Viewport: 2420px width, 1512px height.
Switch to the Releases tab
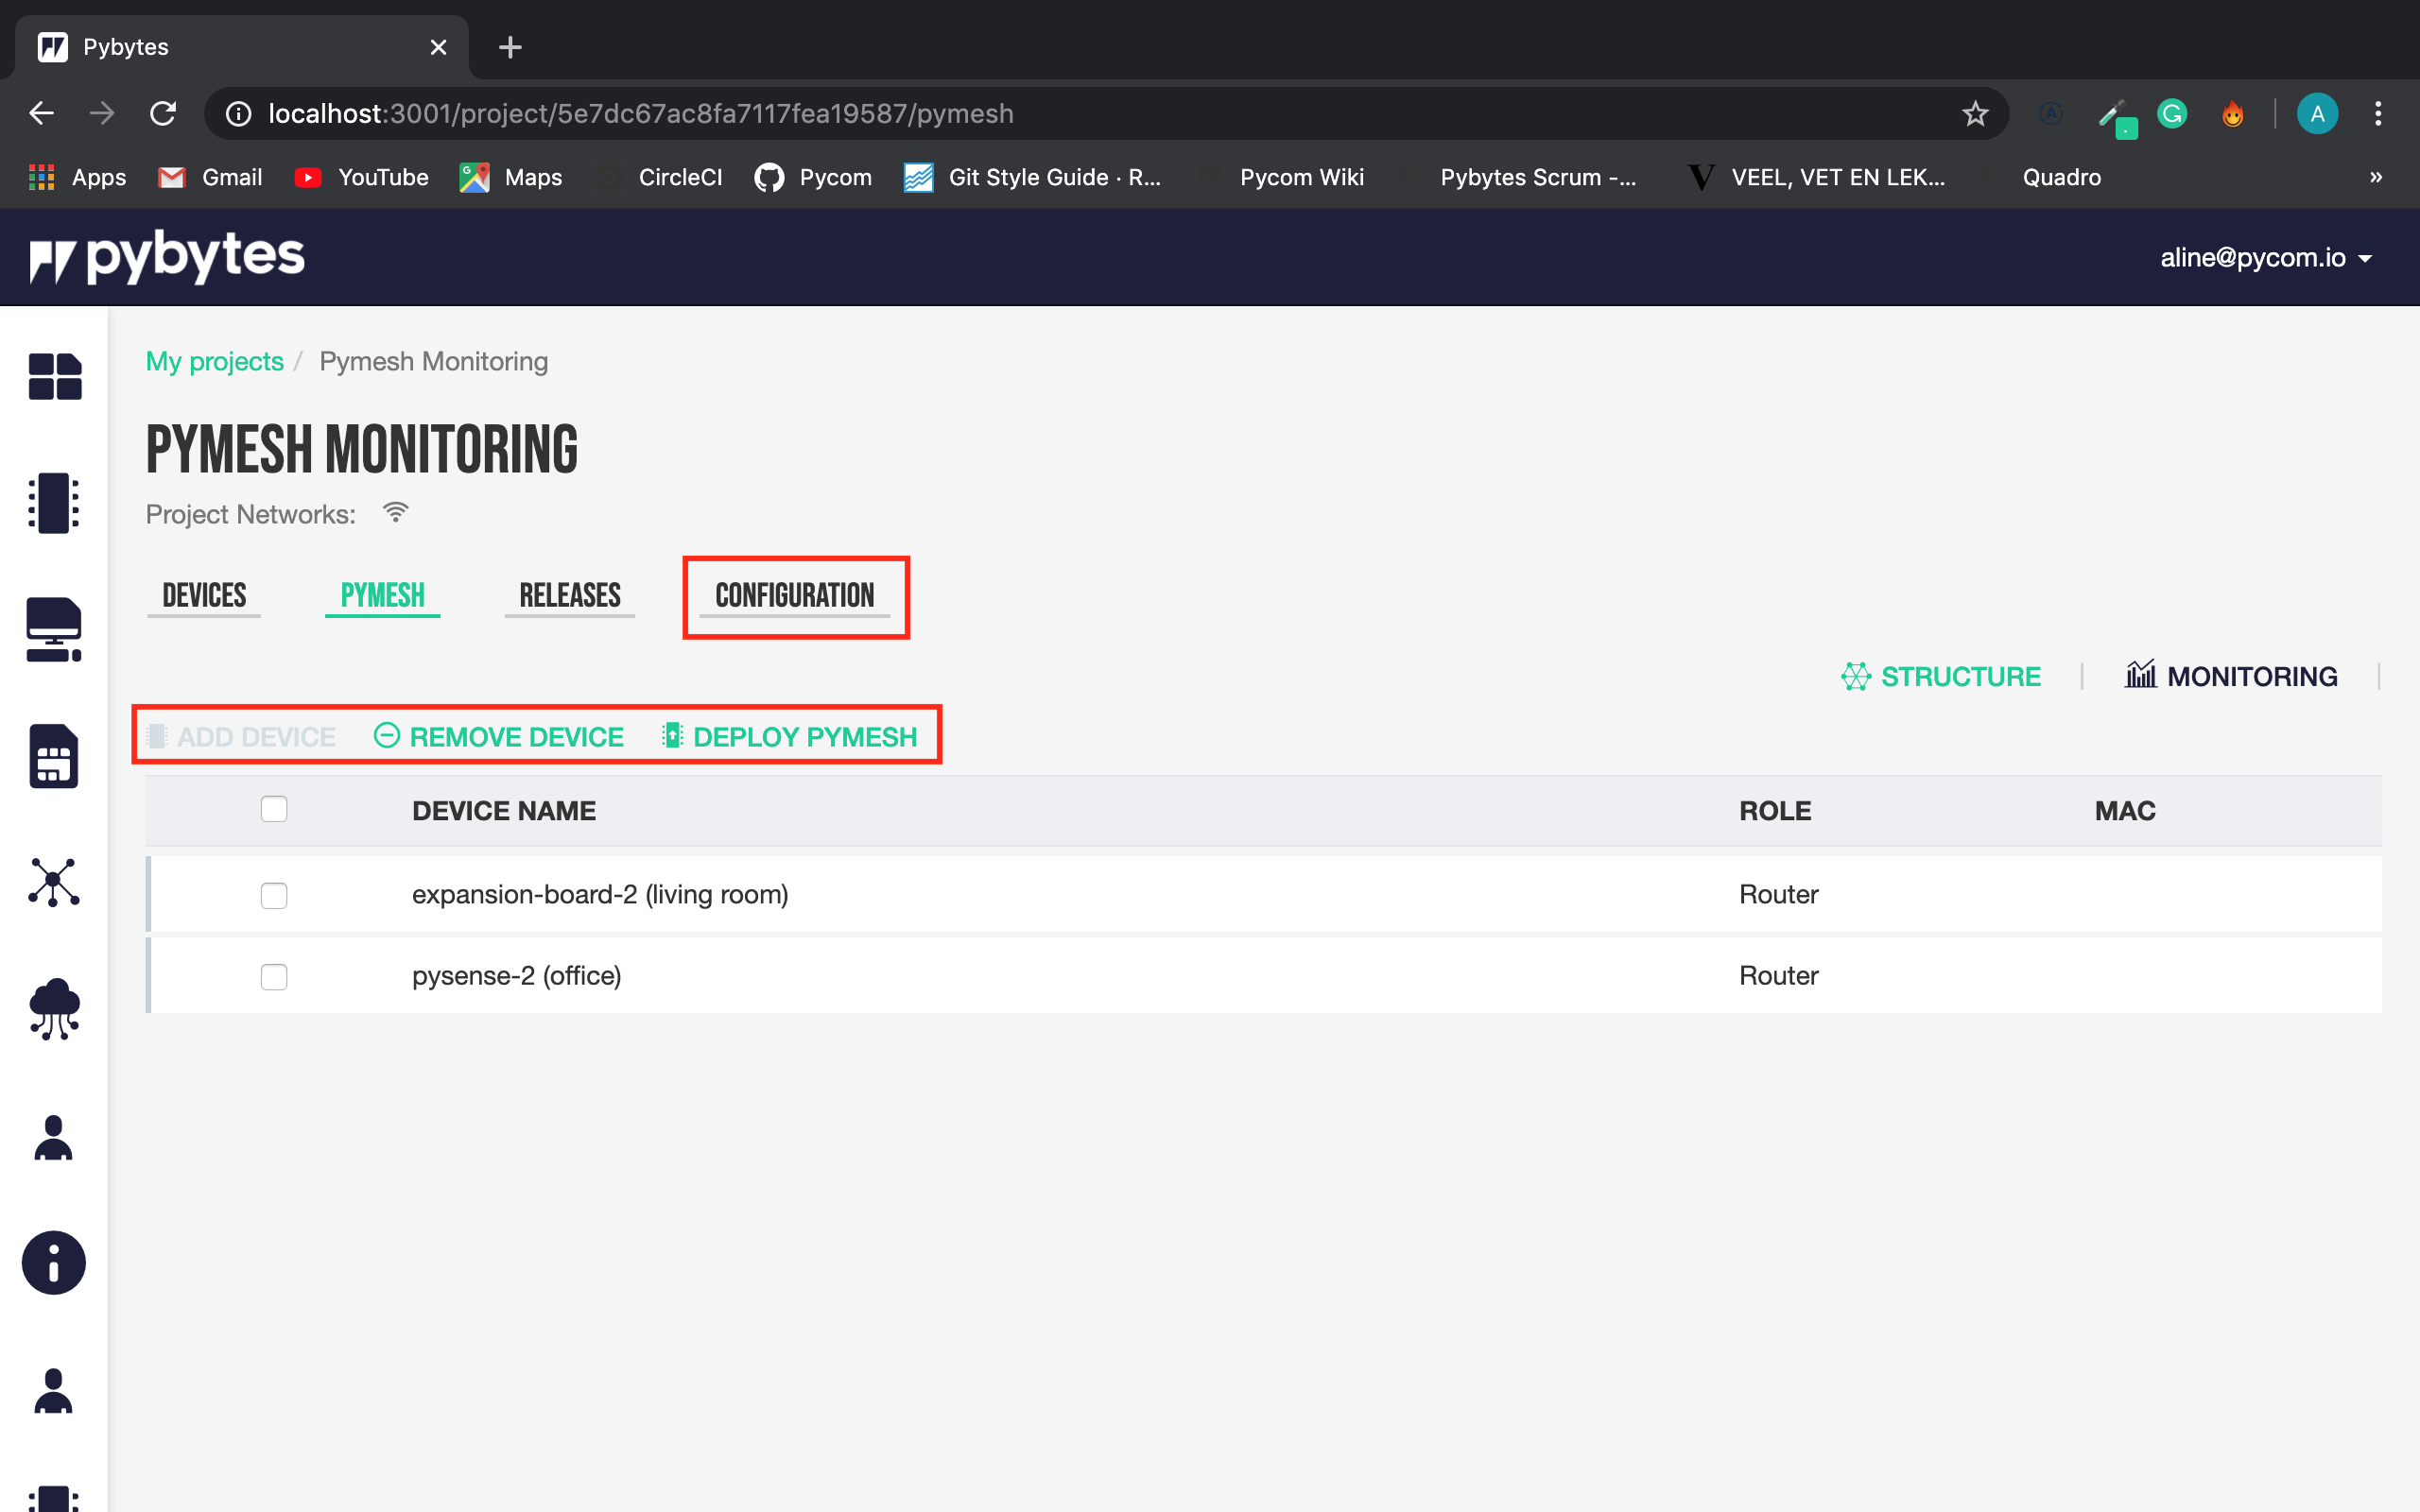(x=570, y=596)
